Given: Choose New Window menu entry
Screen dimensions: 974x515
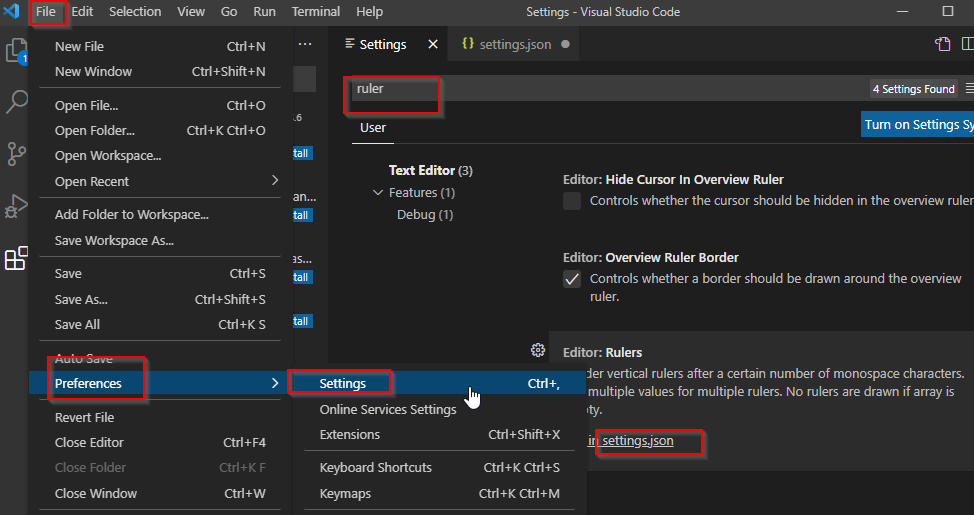Looking at the screenshot, I should point(160,71).
